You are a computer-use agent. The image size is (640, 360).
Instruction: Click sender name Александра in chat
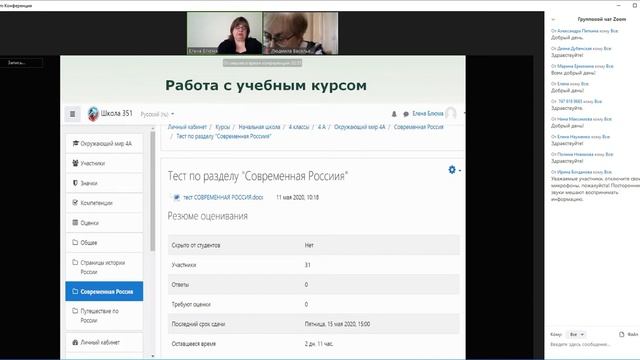[578, 31]
